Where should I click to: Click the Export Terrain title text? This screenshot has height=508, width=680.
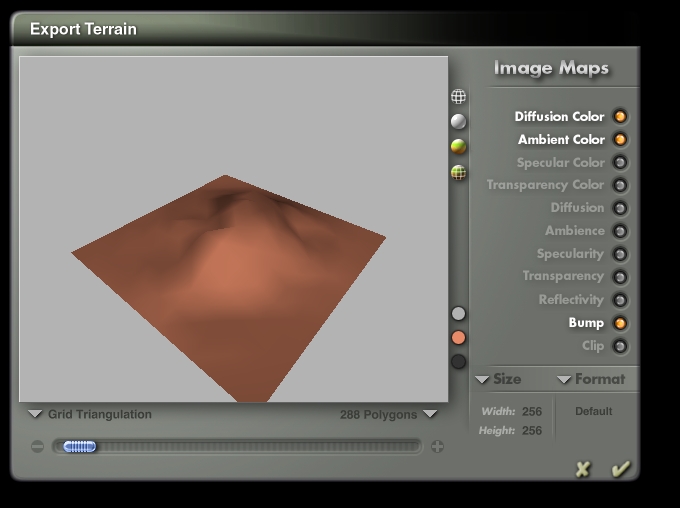click(83, 29)
